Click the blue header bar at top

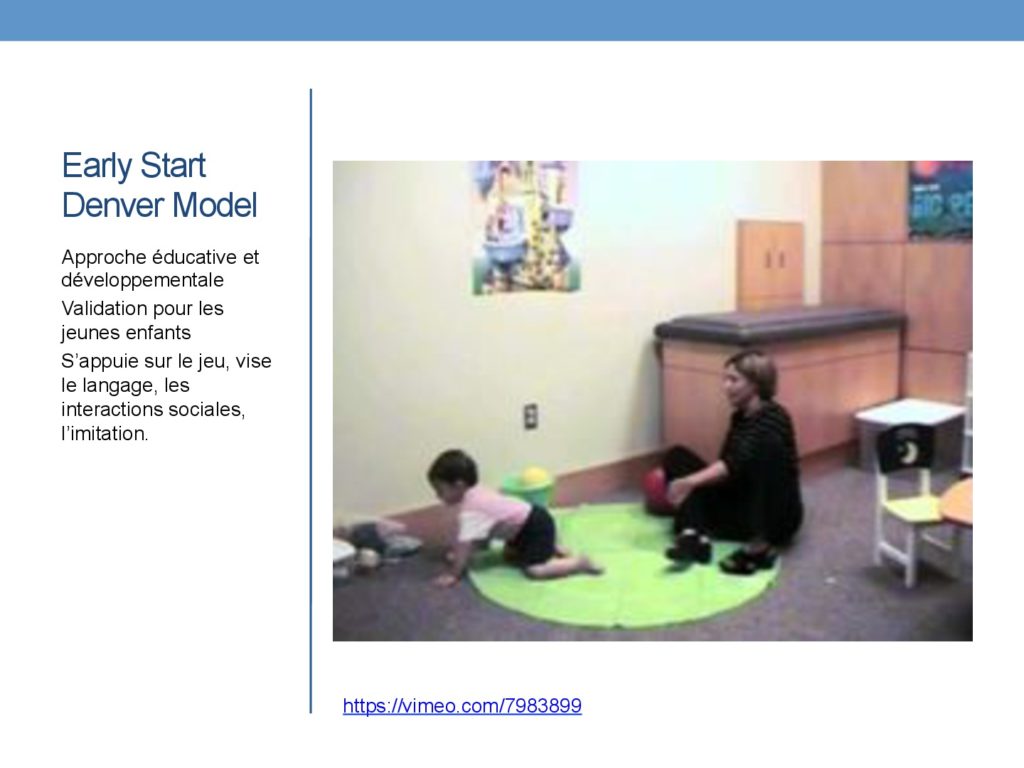coord(512,20)
